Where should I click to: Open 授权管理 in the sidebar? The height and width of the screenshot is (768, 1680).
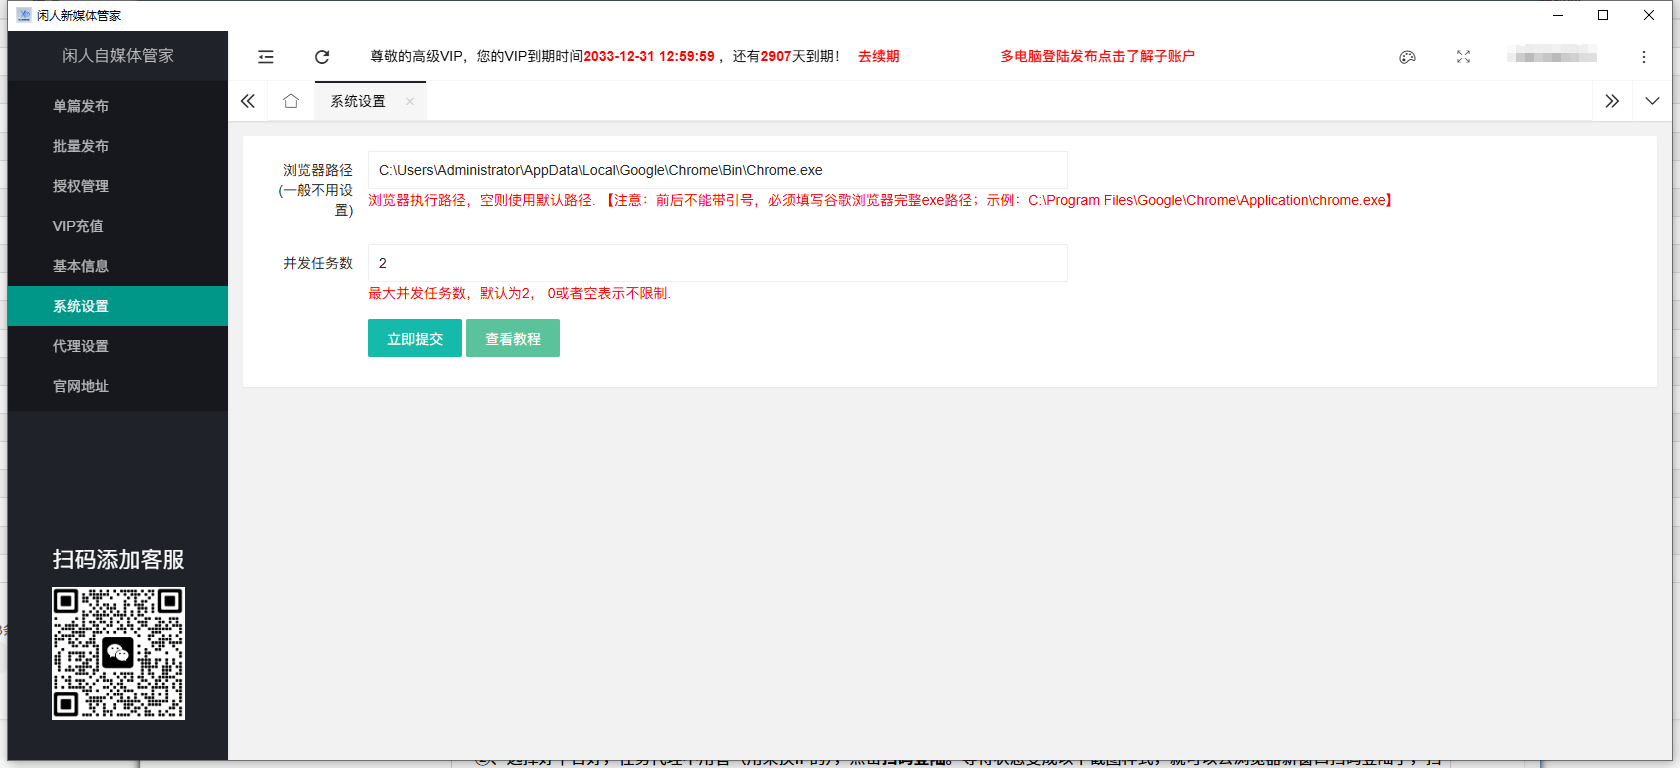[x=118, y=186]
